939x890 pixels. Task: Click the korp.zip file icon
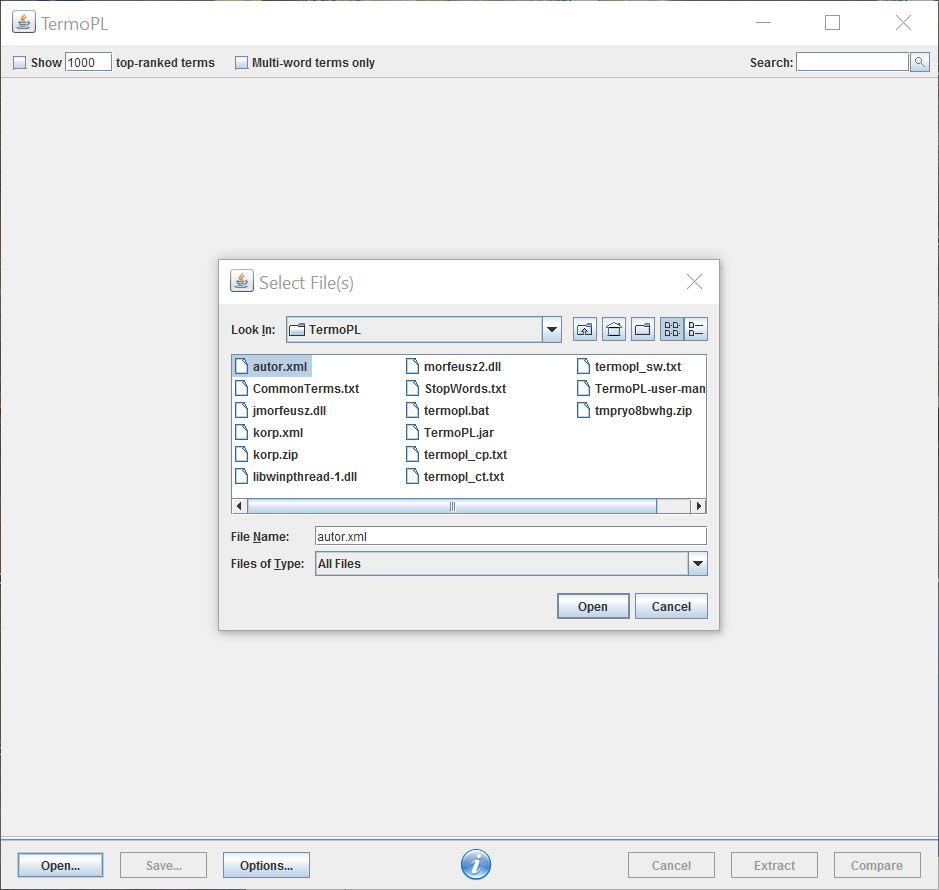[241, 455]
